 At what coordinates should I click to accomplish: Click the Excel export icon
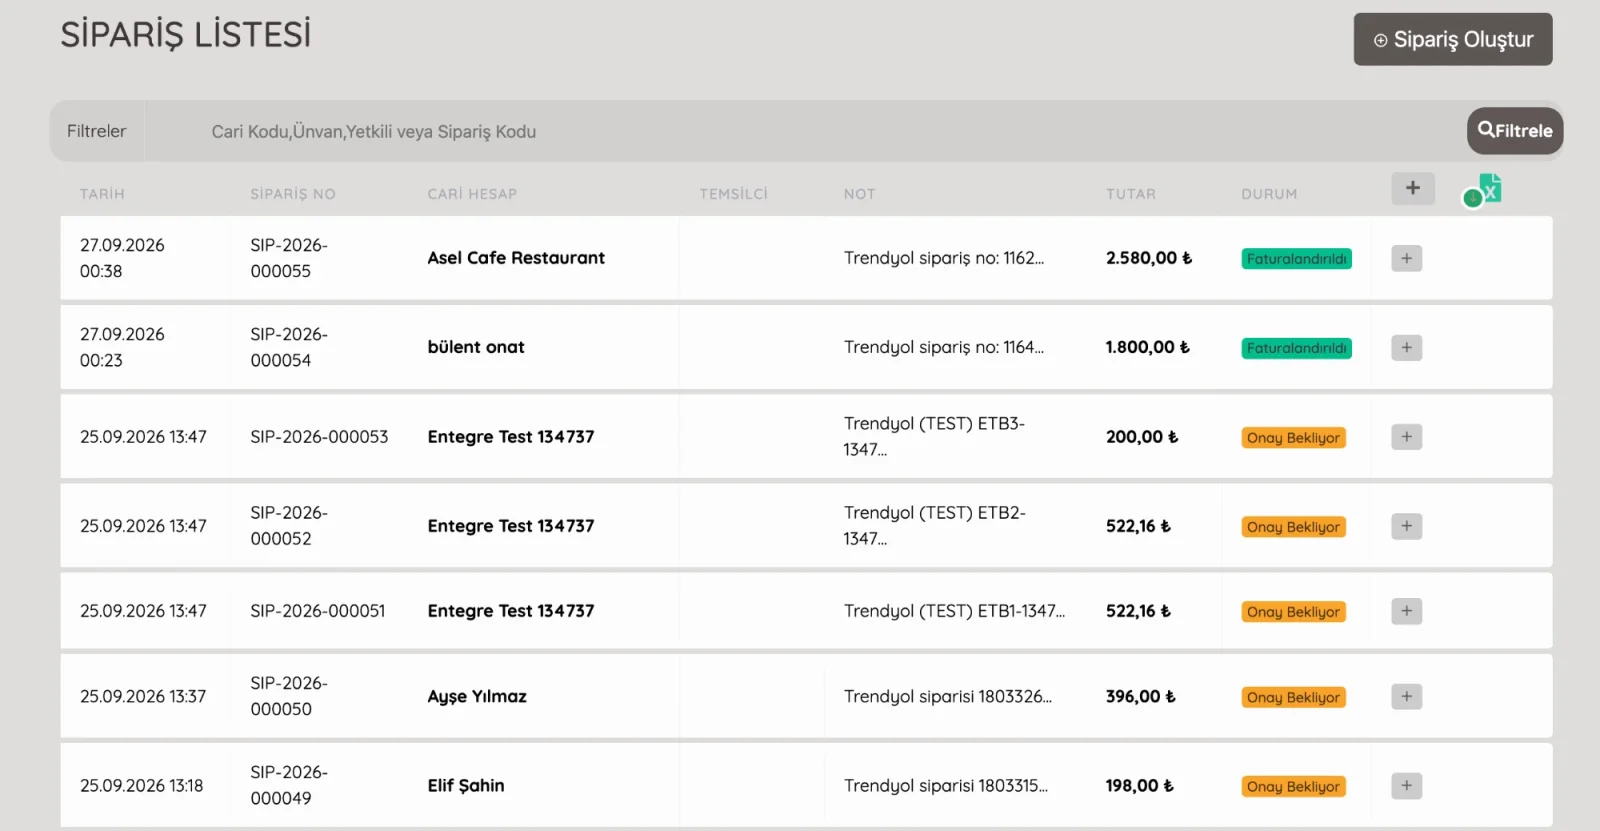tap(1484, 189)
